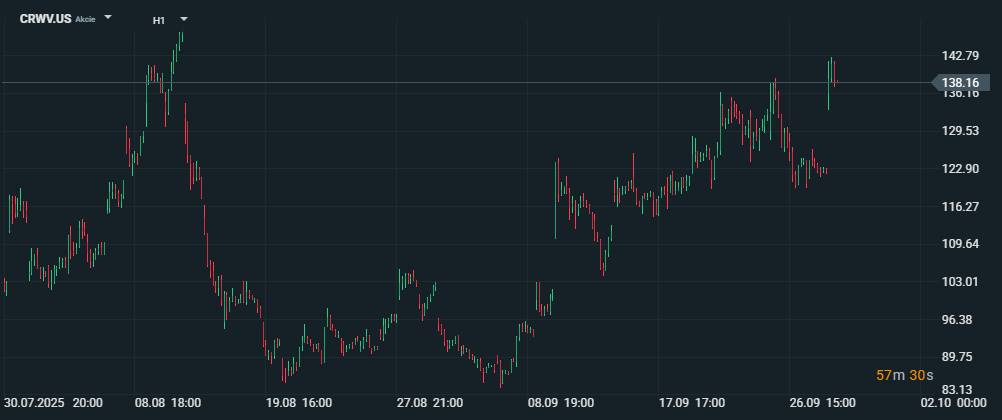Click the 57m 30s candle countdown timer
This screenshot has width=1002, height=420.
904,375
